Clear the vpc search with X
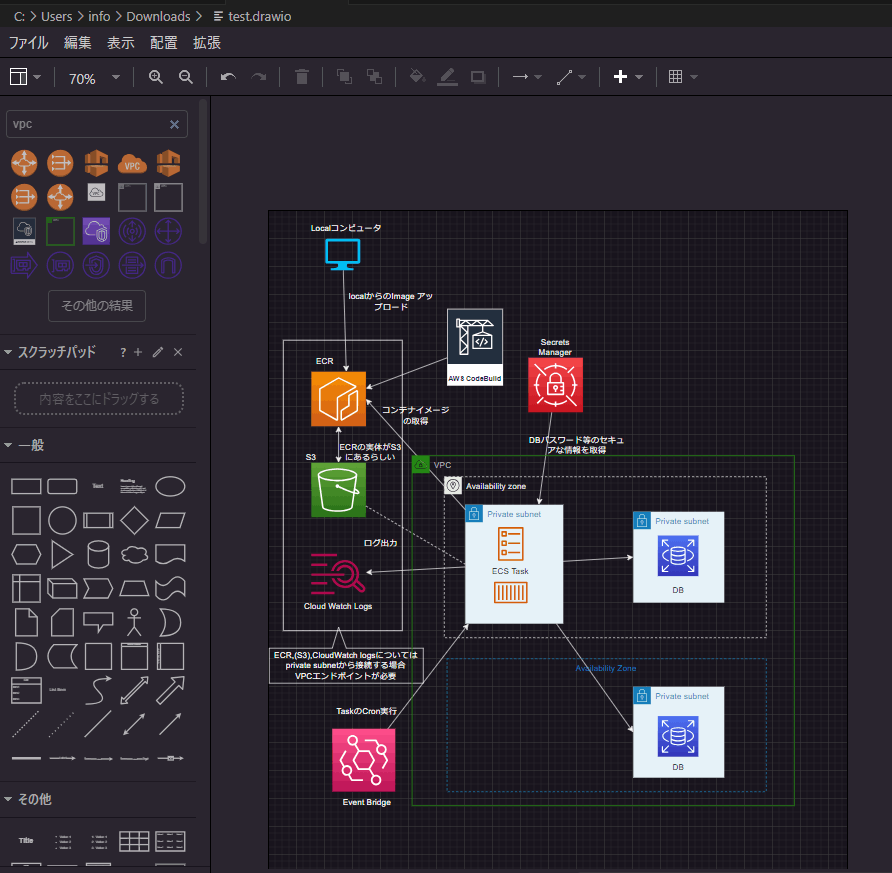 [175, 125]
